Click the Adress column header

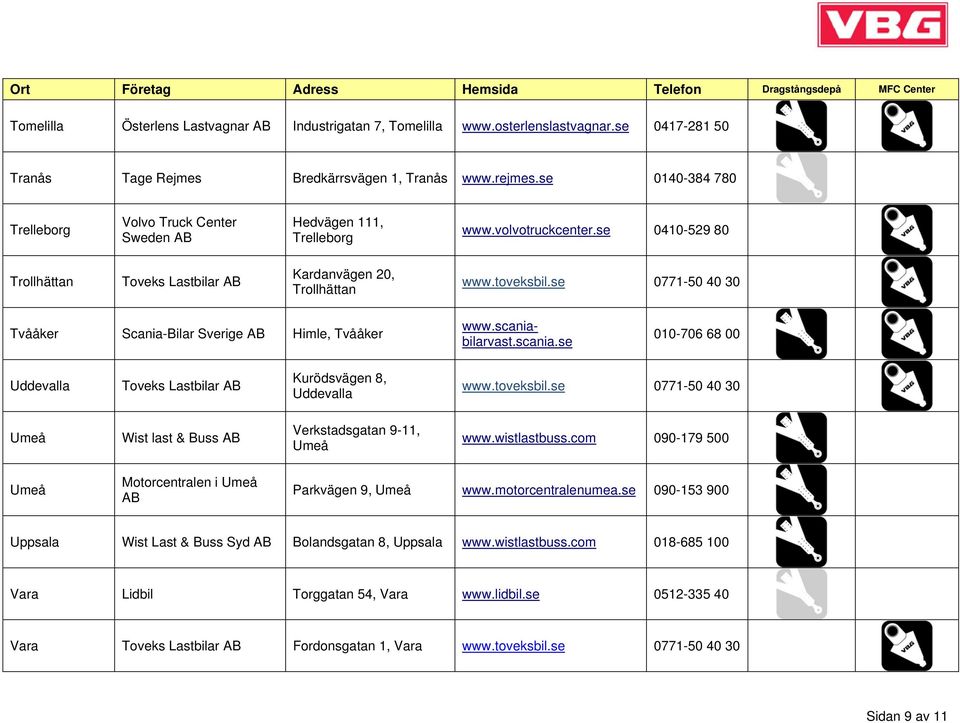(x=370, y=89)
